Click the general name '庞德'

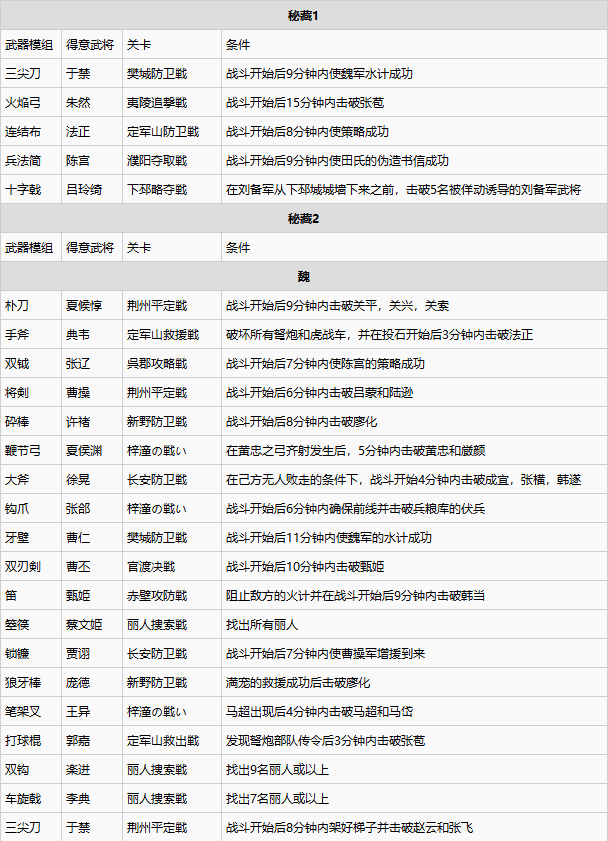click(x=78, y=682)
